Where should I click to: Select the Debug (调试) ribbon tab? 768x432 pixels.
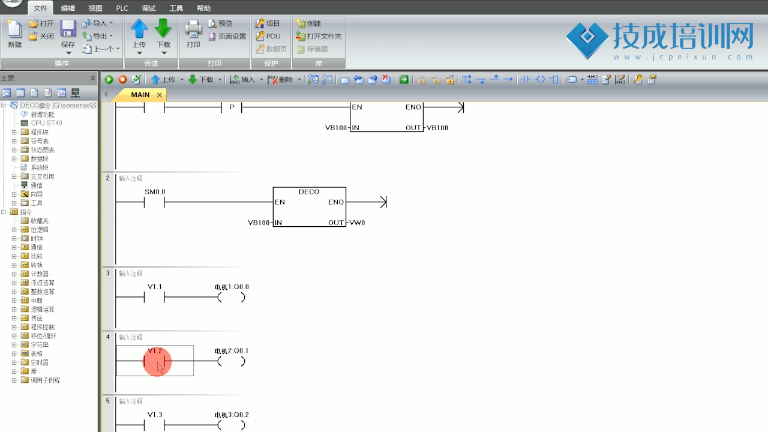click(x=148, y=8)
